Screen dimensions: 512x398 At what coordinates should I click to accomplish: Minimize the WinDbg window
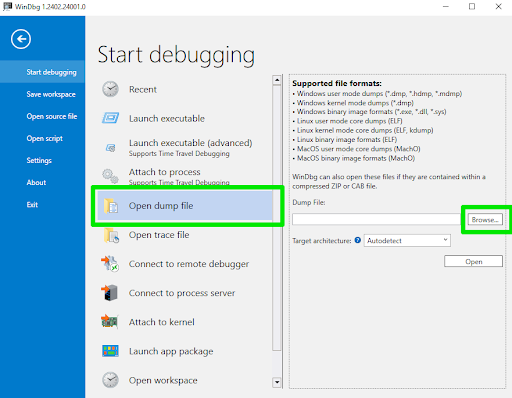point(446,6)
